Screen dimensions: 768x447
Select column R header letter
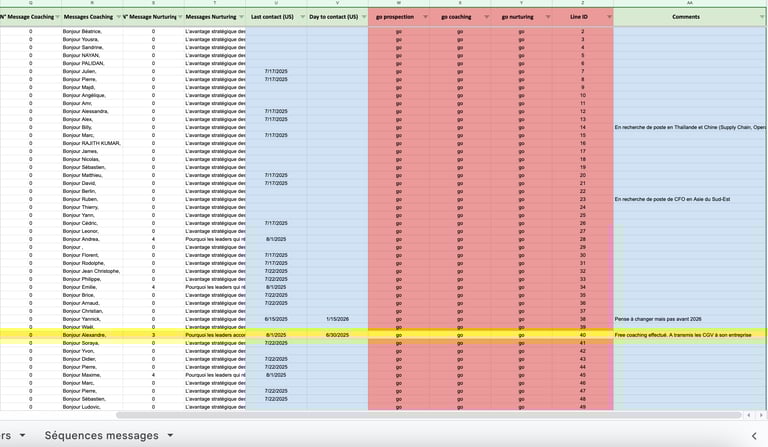(x=92, y=3)
